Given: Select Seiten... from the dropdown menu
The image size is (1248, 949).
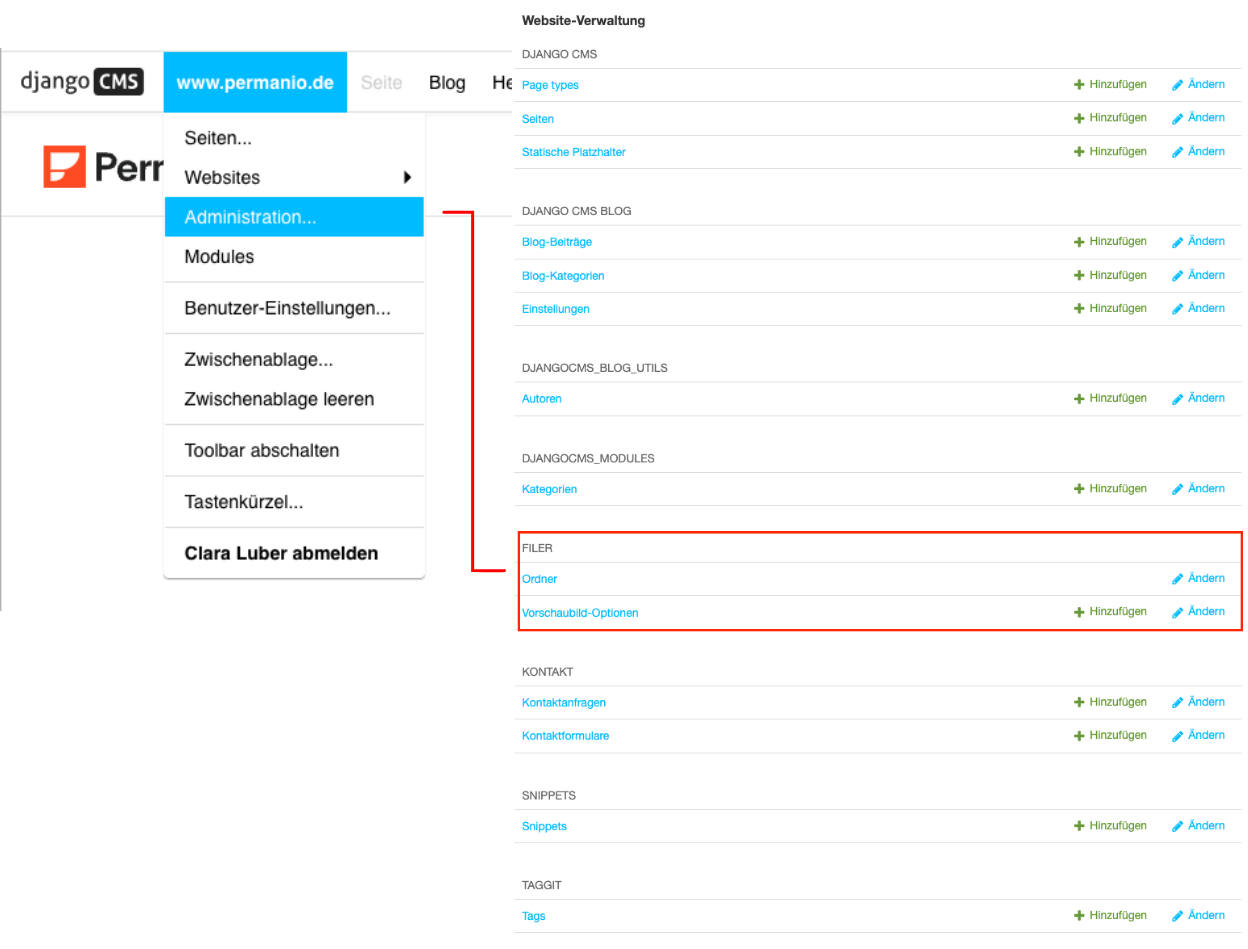Looking at the screenshot, I should tap(218, 138).
